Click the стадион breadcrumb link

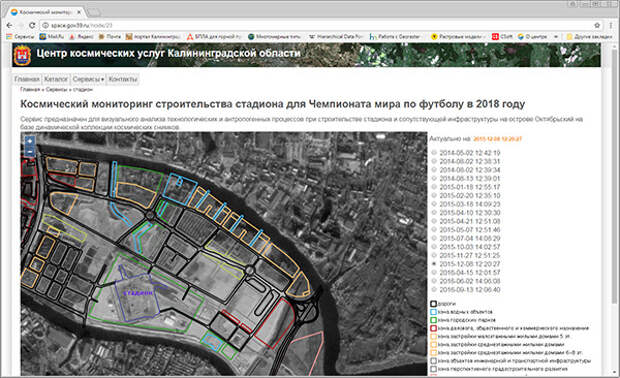tap(83, 90)
